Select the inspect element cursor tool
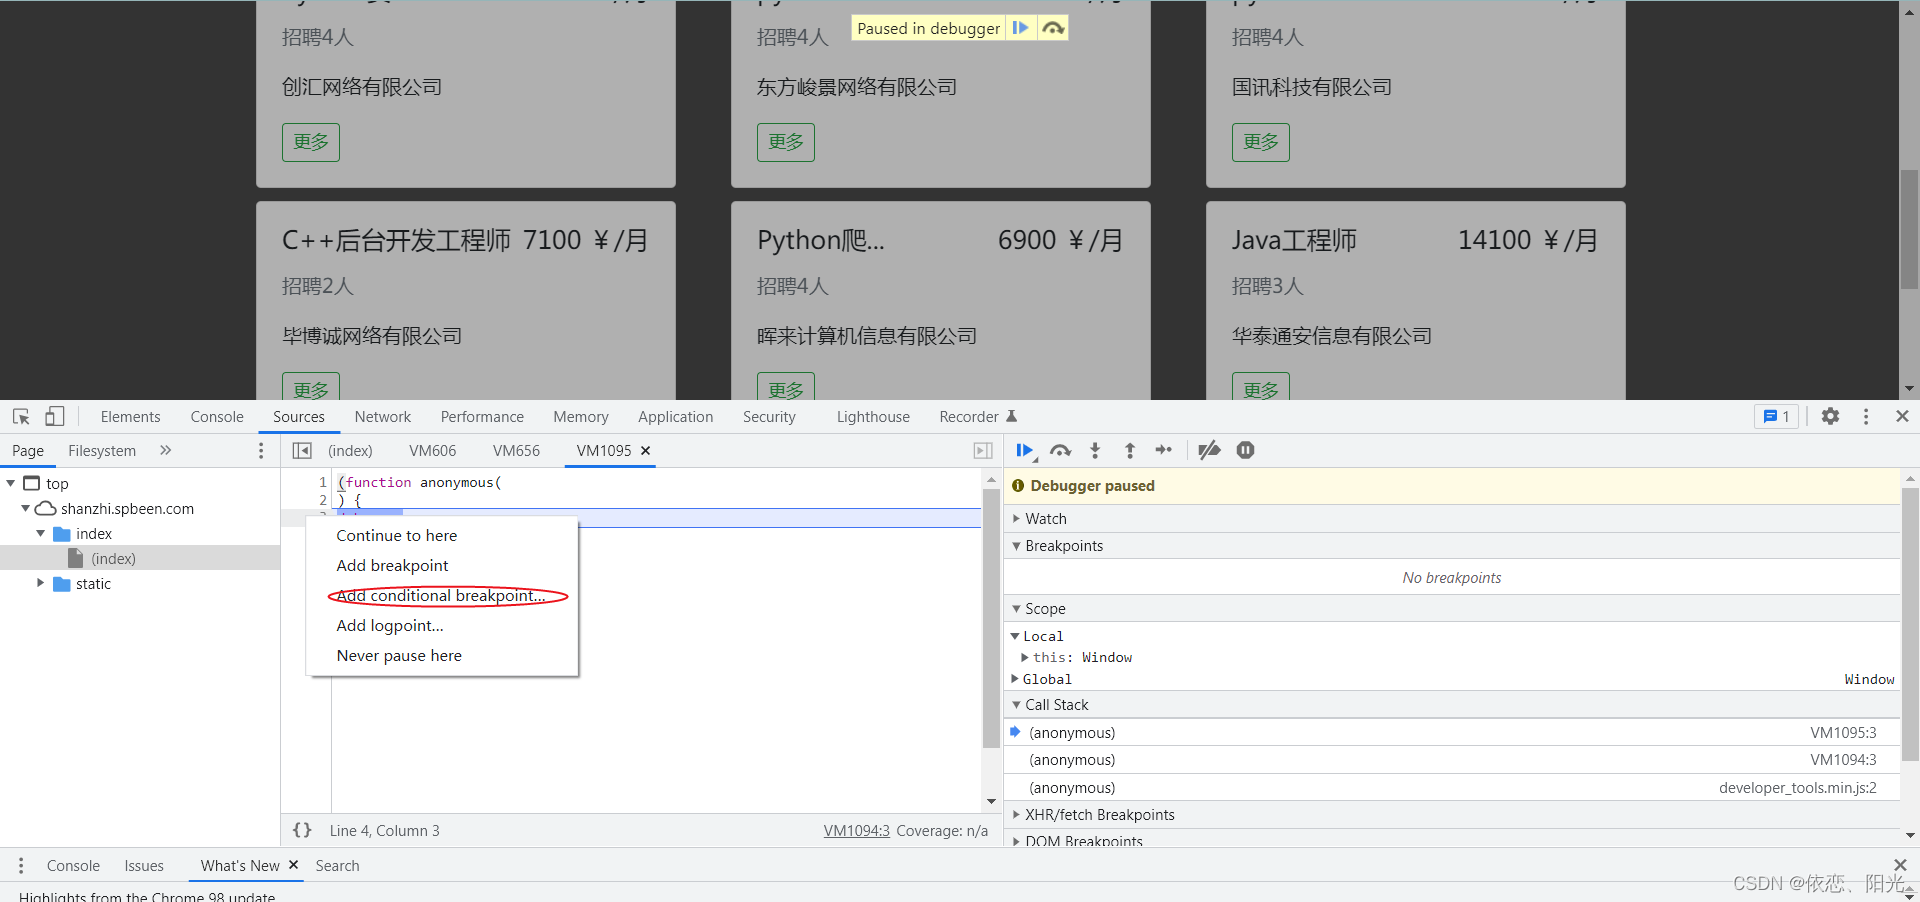This screenshot has height=902, width=1920. tap(20, 416)
